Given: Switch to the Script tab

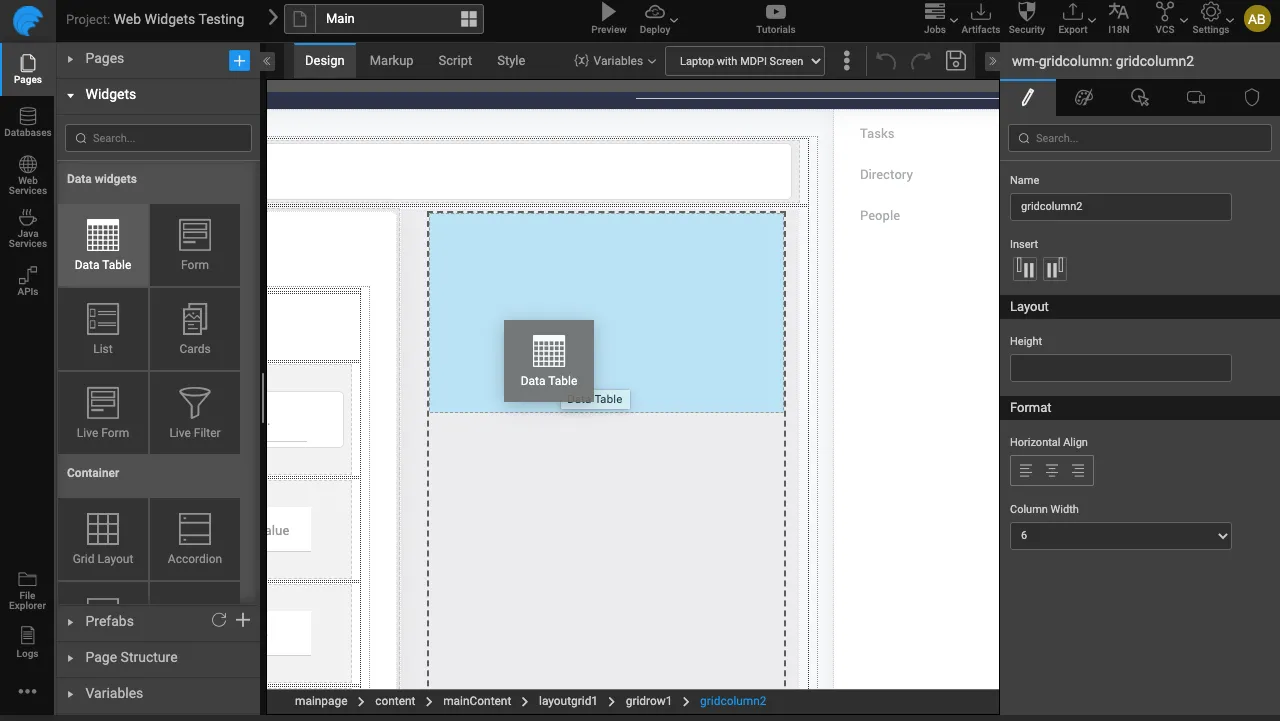Looking at the screenshot, I should click(x=455, y=61).
